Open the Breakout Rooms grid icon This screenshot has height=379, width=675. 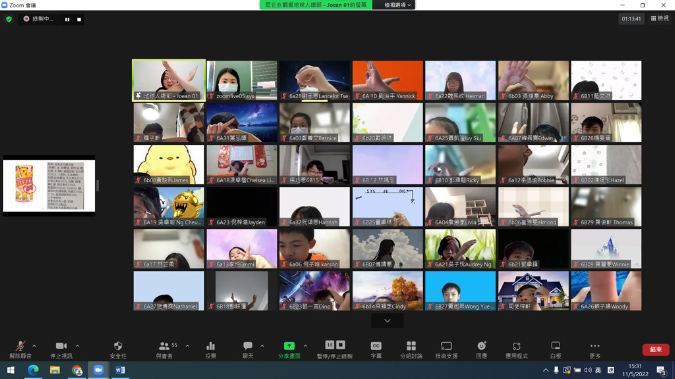coord(411,349)
